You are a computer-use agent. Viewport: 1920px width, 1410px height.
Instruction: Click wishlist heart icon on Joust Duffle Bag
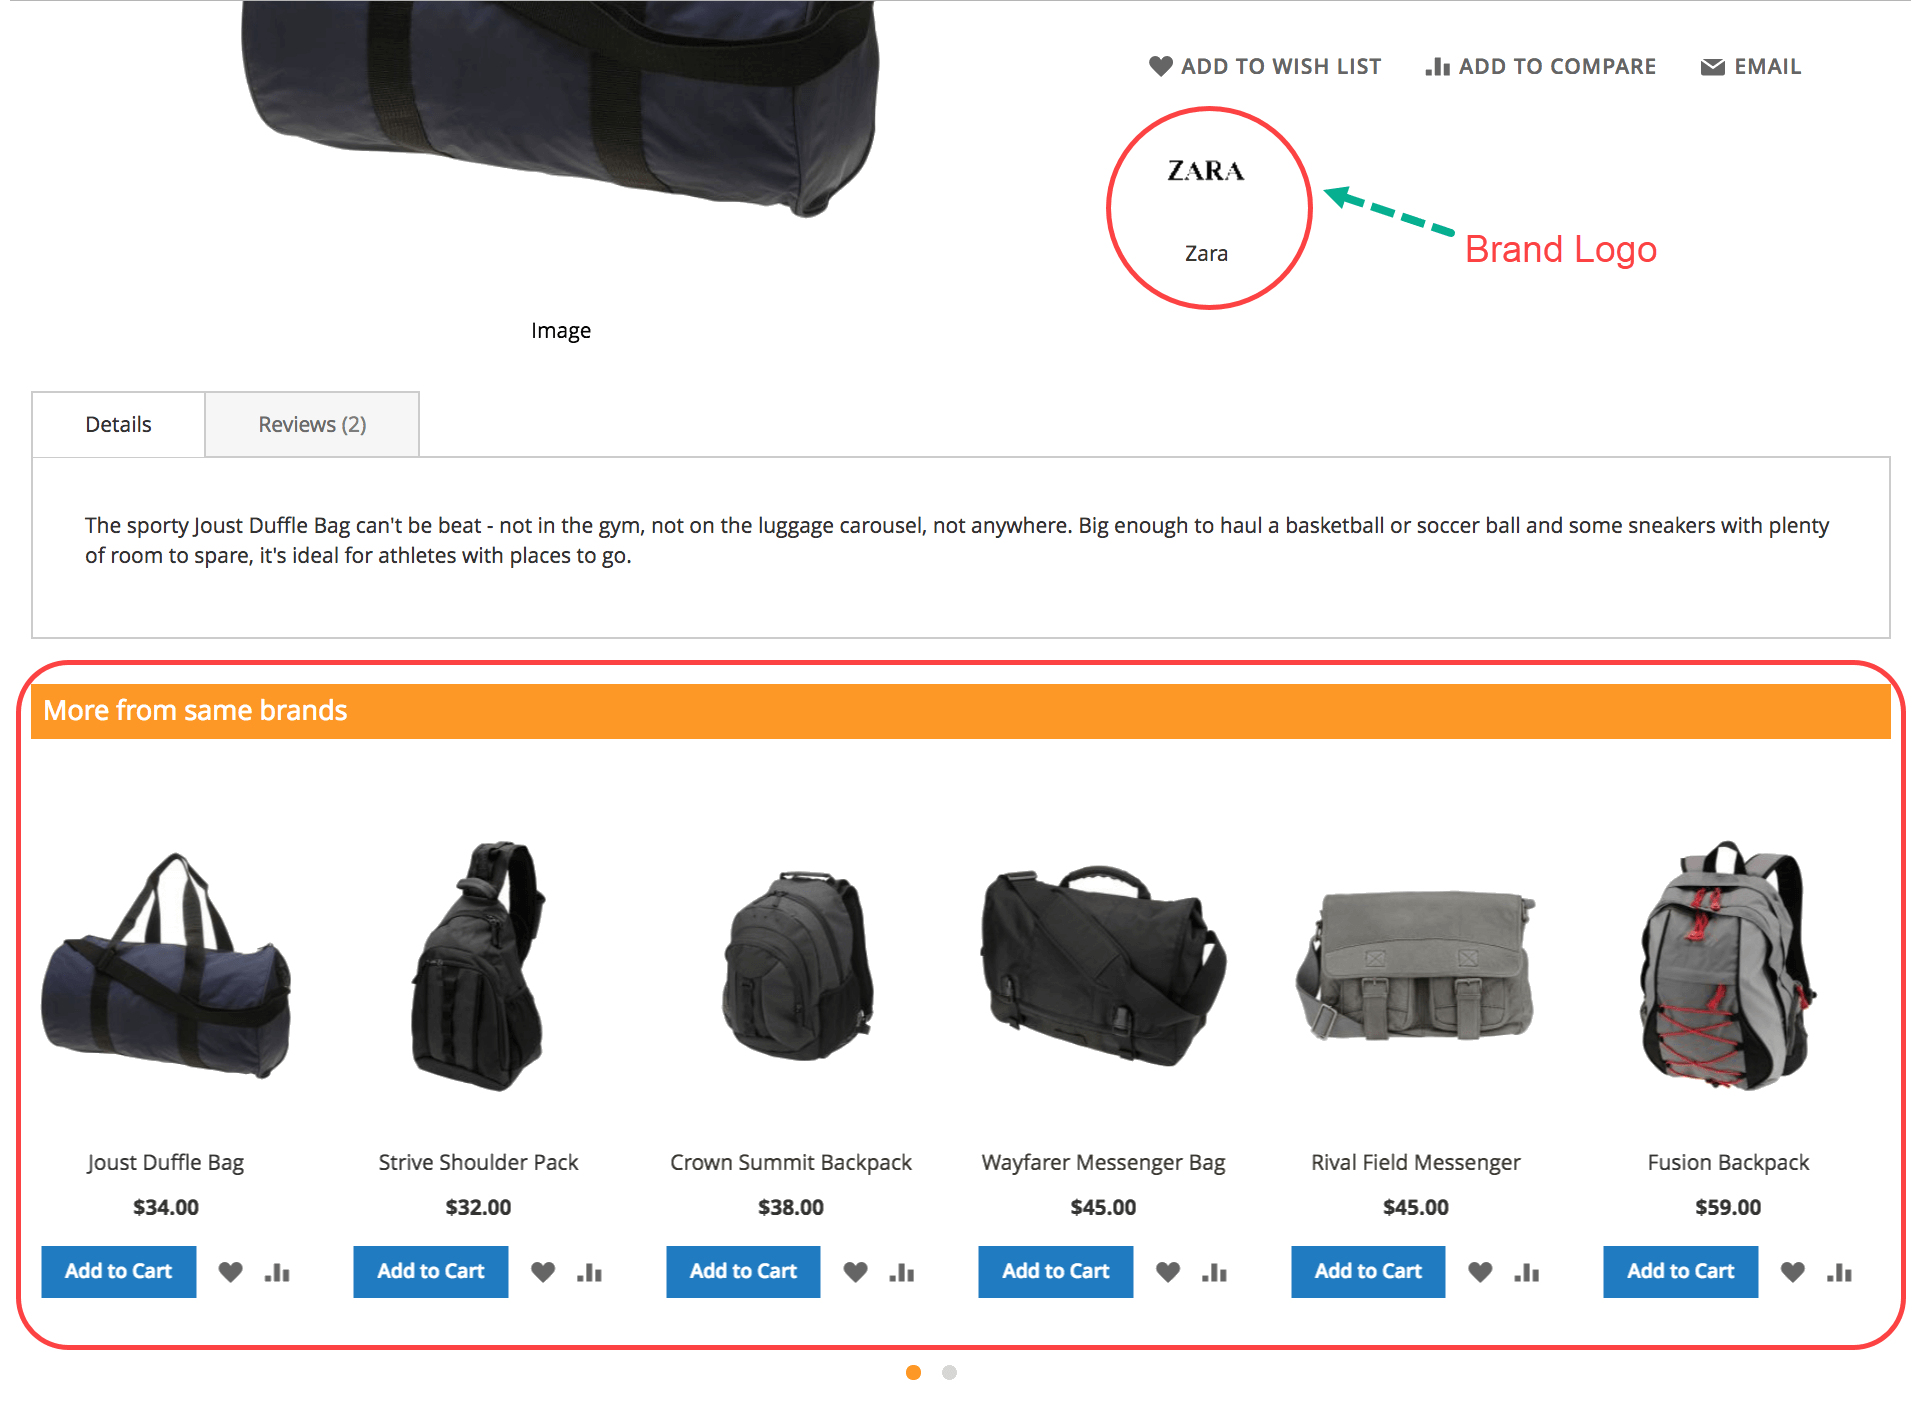pos(233,1270)
